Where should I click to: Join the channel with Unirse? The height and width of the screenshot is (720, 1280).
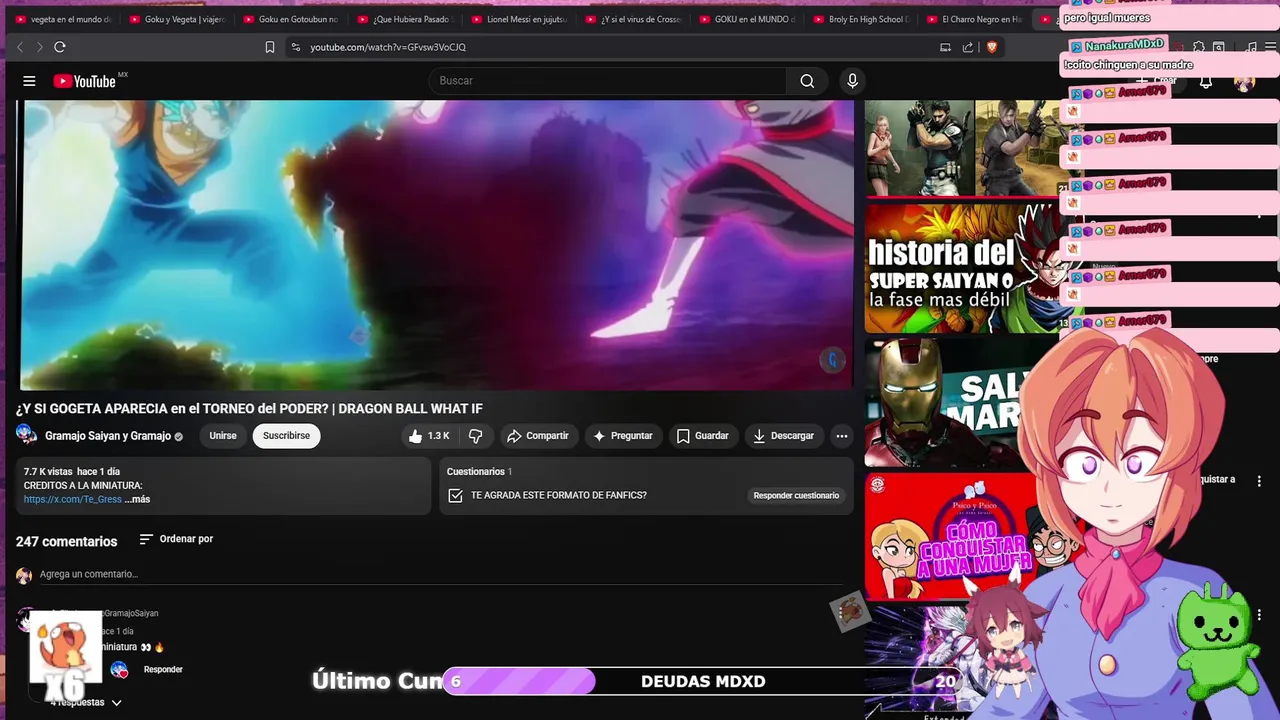223,436
